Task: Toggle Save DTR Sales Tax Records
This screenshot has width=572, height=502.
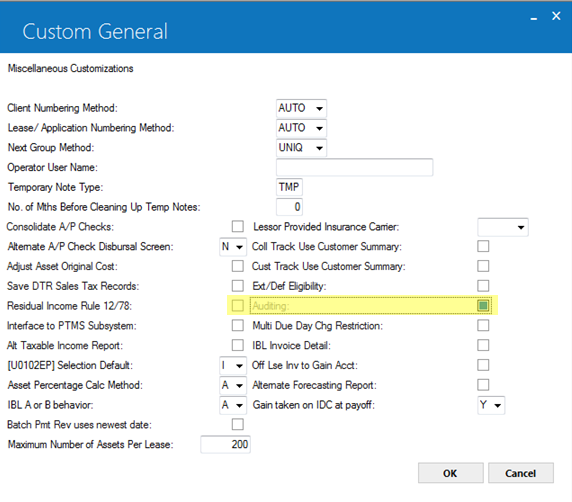Action: pyautogui.click(x=238, y=286)
